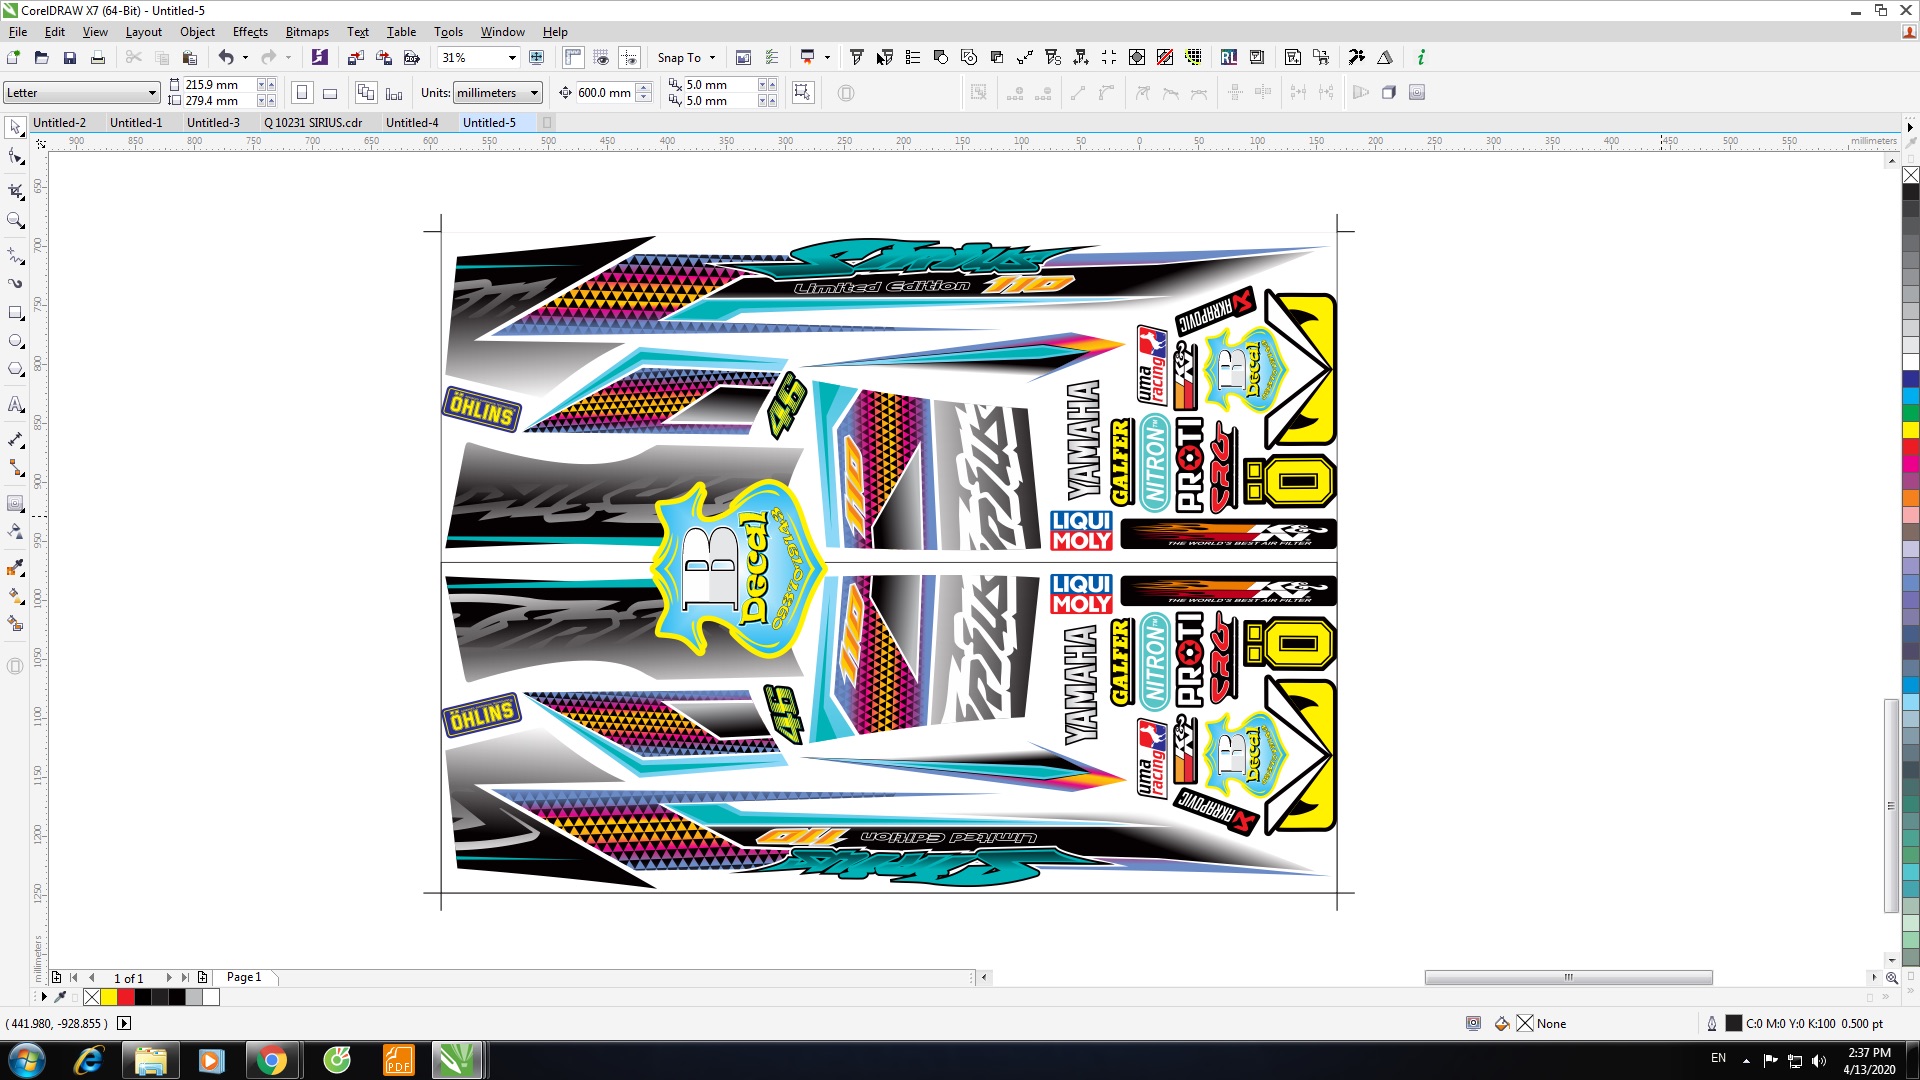Import a file into the document
Screen dimensions: 1920x1080
(x=355, y=57)
